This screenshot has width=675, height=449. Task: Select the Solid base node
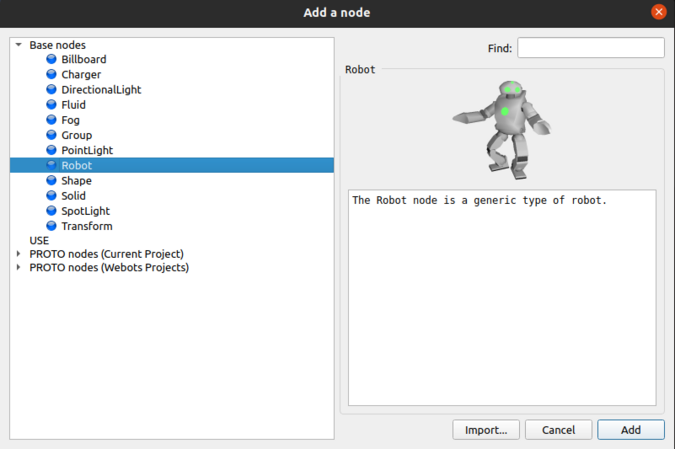pos(74,196)
